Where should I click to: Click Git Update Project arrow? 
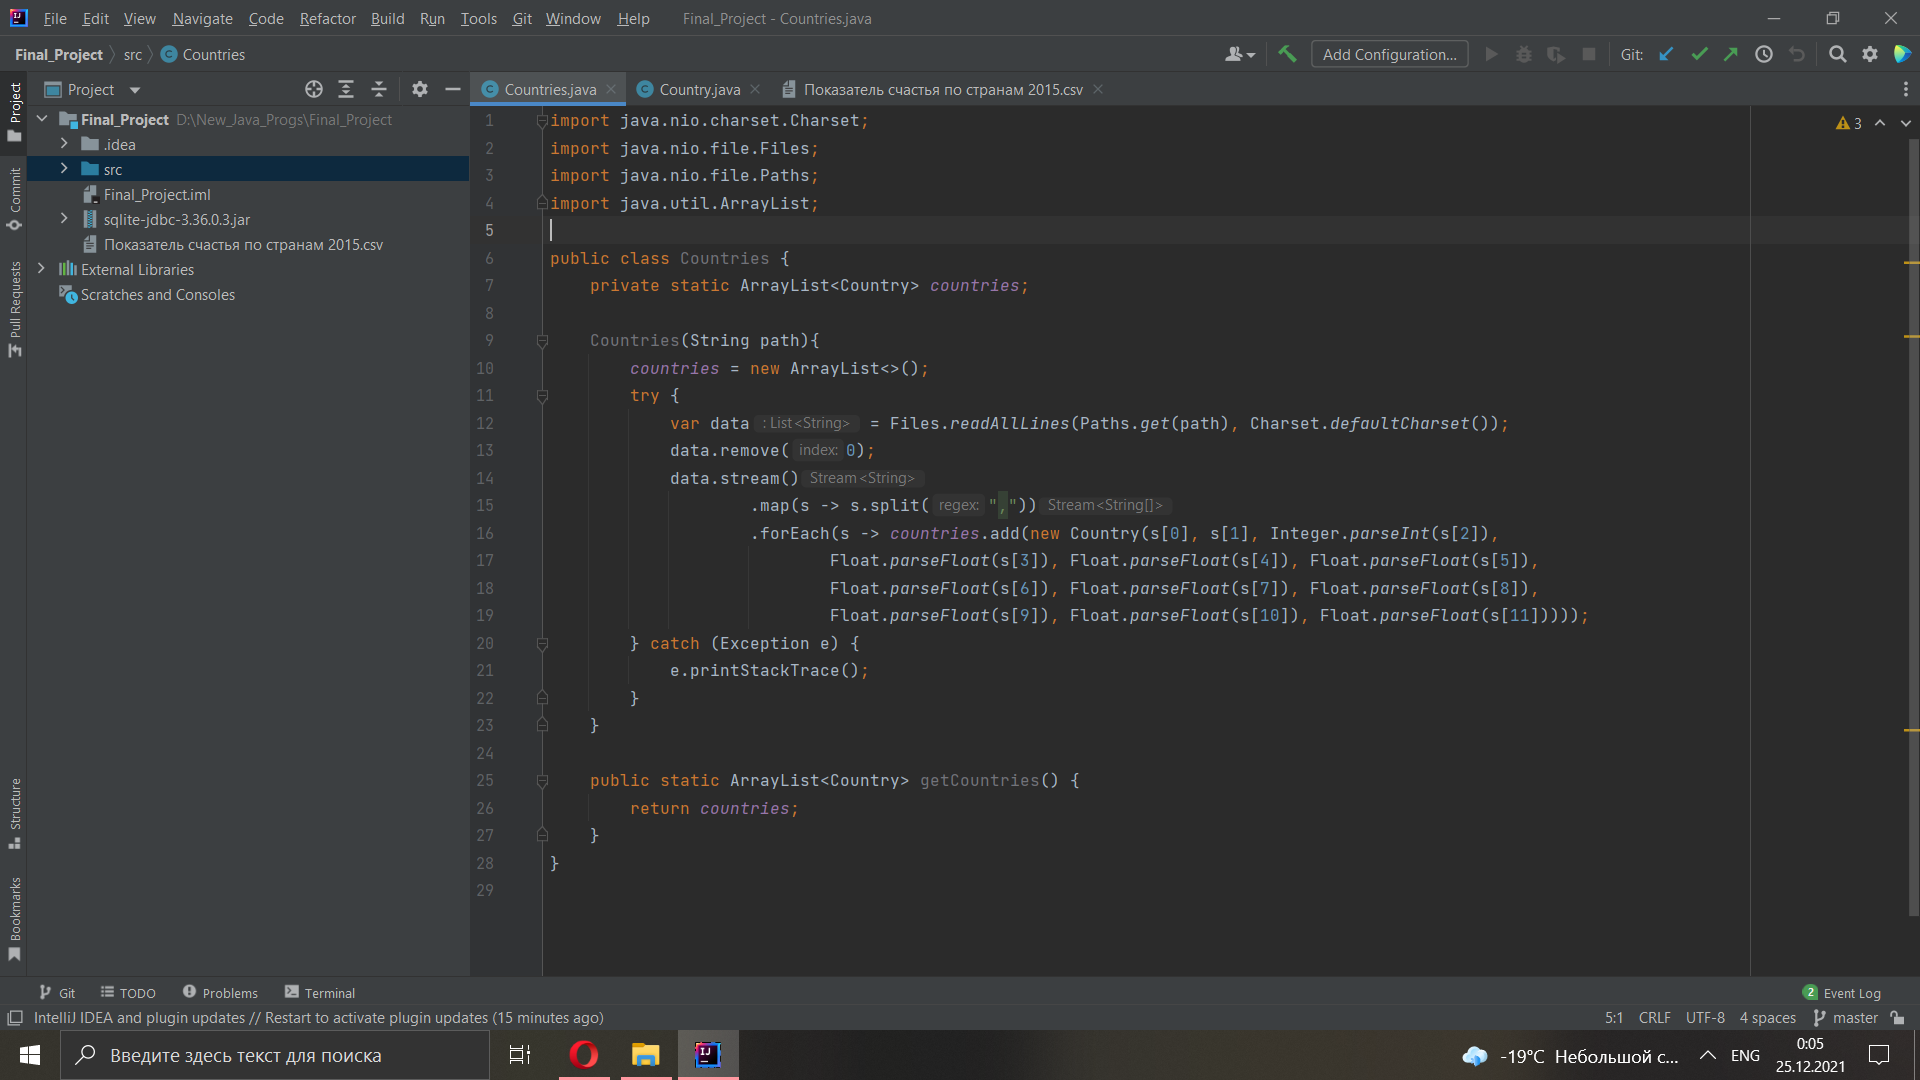[x=1666, y=54]
